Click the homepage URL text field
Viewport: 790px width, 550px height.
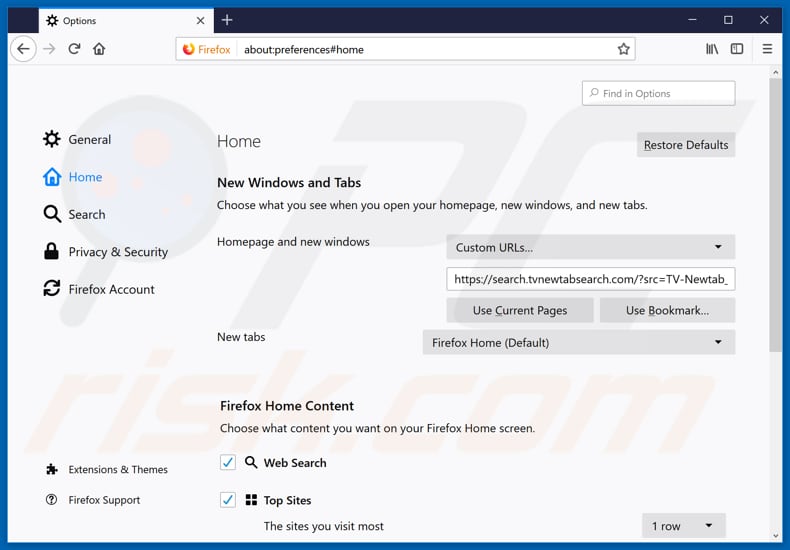[x=590, y=279]
